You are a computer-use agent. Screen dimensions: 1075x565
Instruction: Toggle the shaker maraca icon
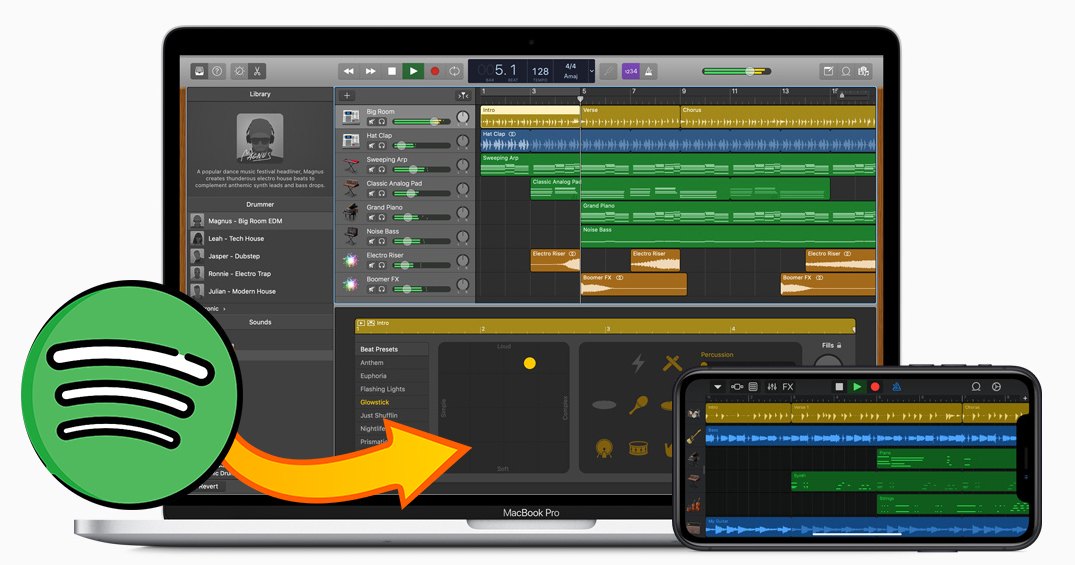click(x=638, y=405)
